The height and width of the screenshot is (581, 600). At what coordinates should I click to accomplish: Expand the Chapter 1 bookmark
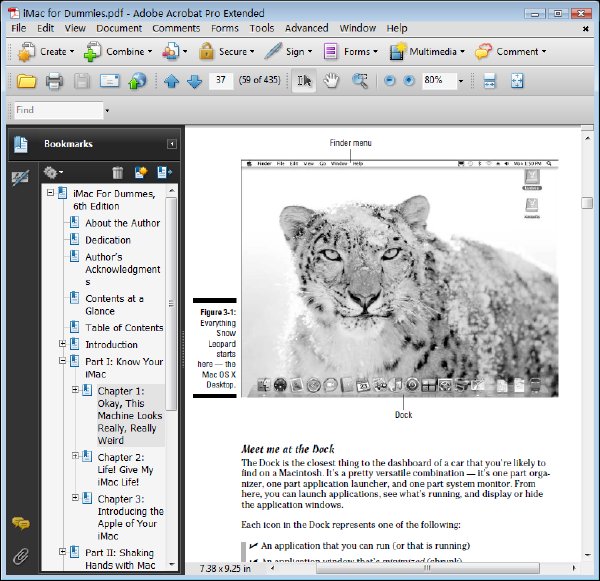coord(75,390)
